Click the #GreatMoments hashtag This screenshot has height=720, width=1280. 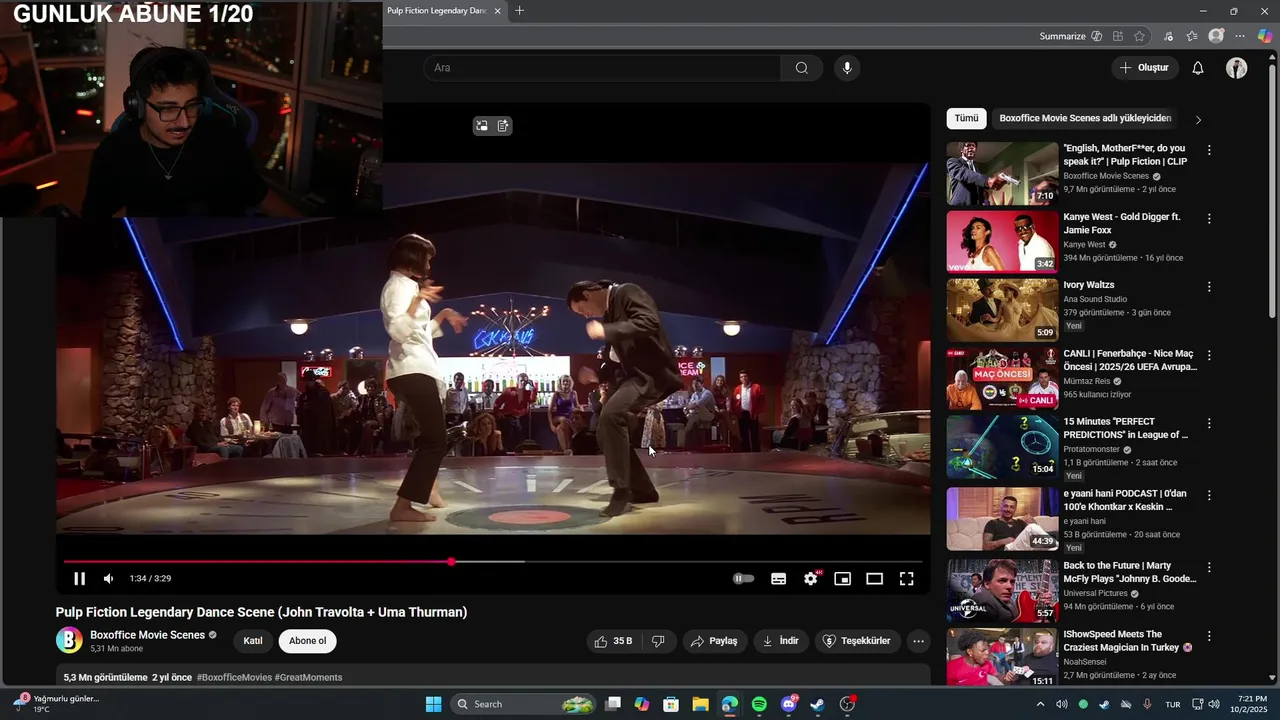[309, 677]
